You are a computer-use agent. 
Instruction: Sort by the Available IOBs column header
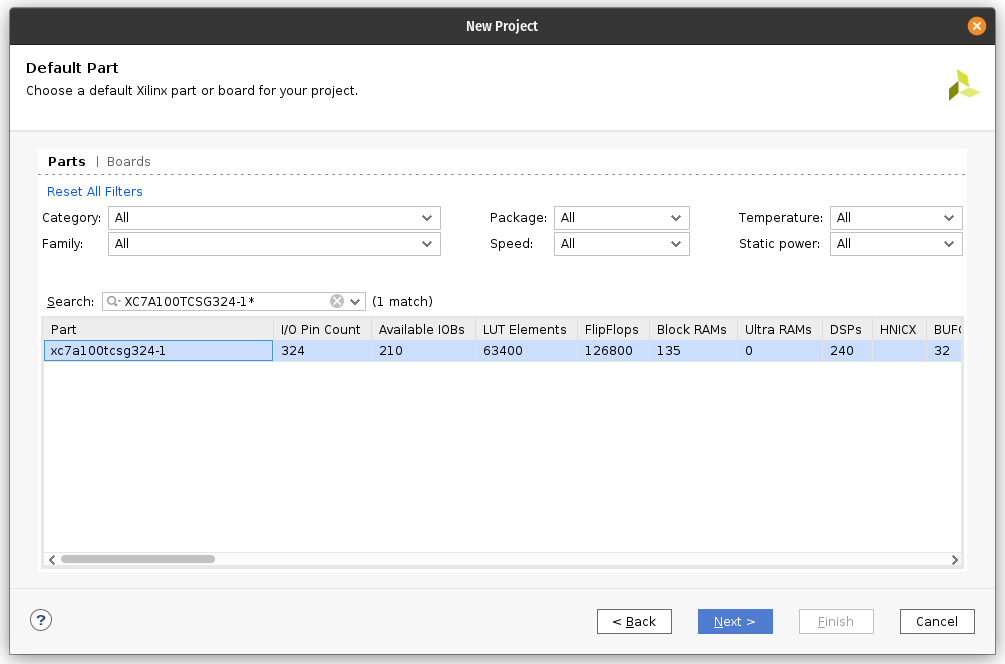tap(423, 329)
